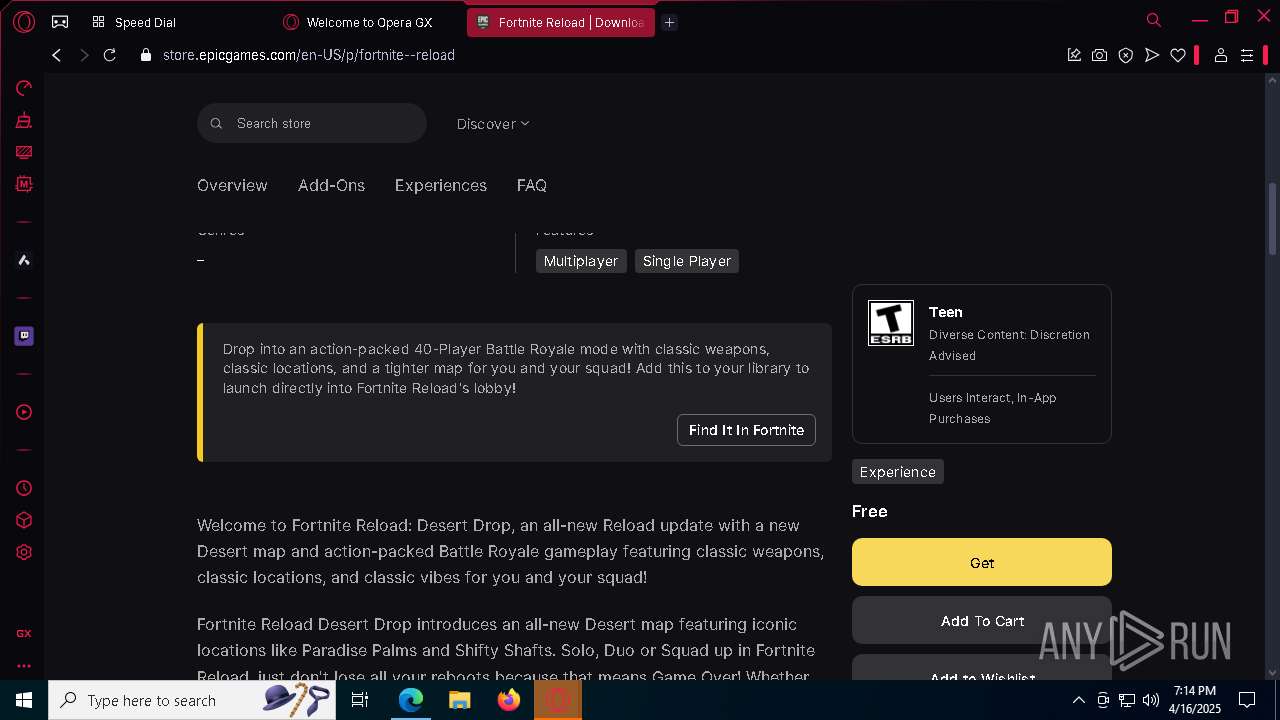Viewport: 1280px width, 720px height.
Task: Add page to bookmarks heart icon
Action: (1178, 55)
